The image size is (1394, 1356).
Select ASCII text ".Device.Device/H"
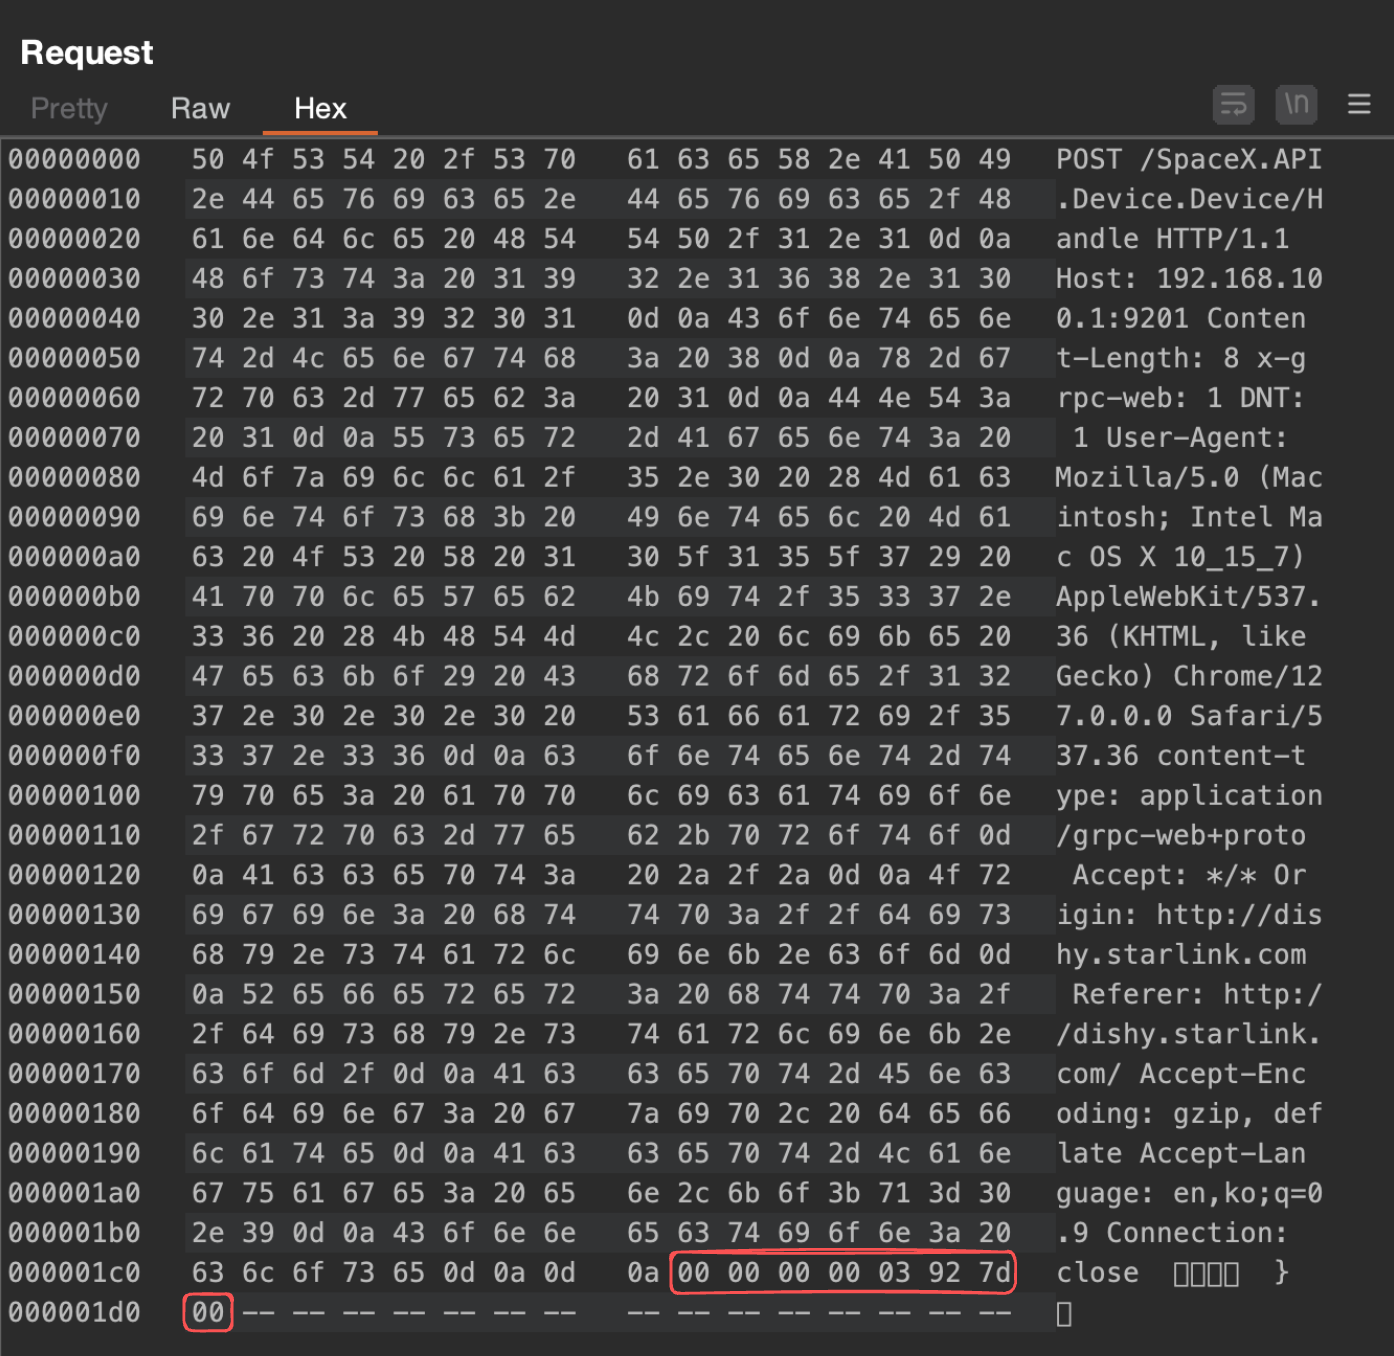(1189, 199)
